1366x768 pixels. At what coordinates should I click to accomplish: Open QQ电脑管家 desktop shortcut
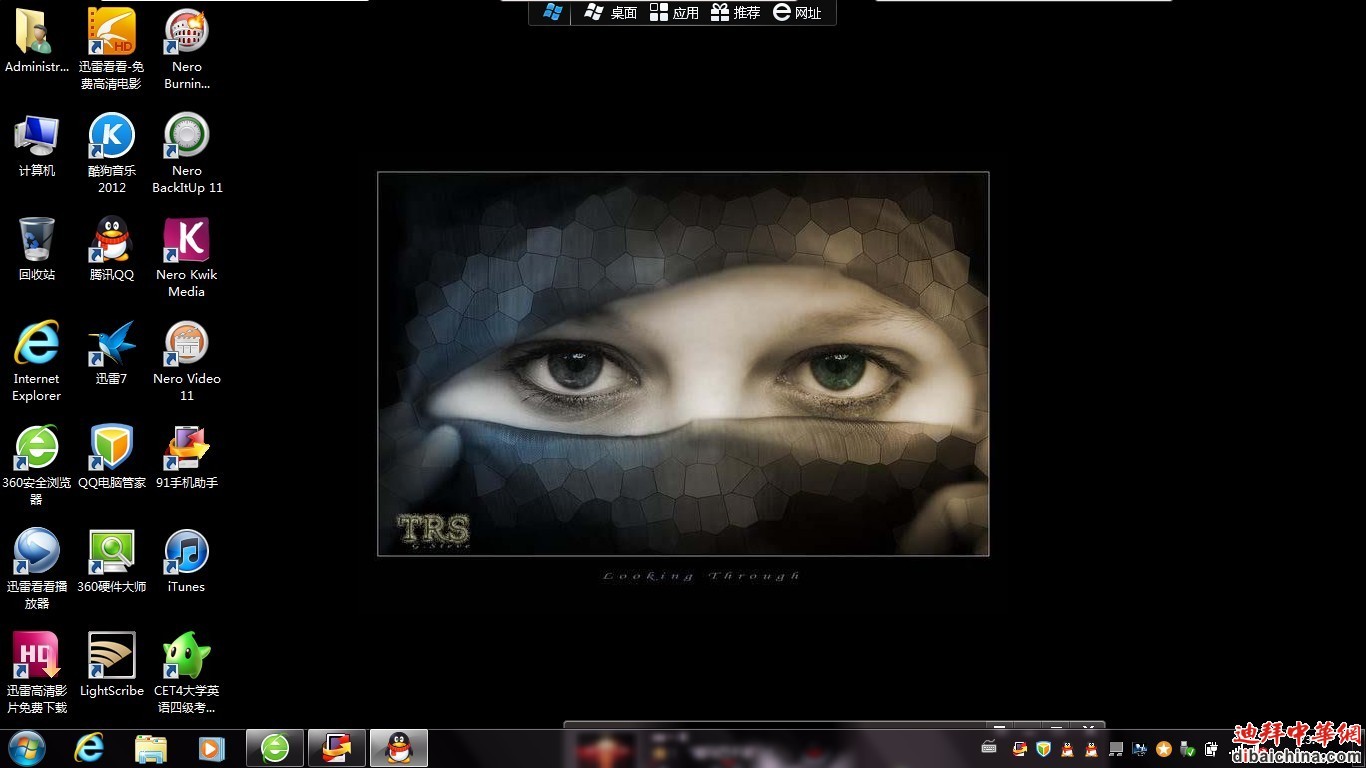coord(111,457)
